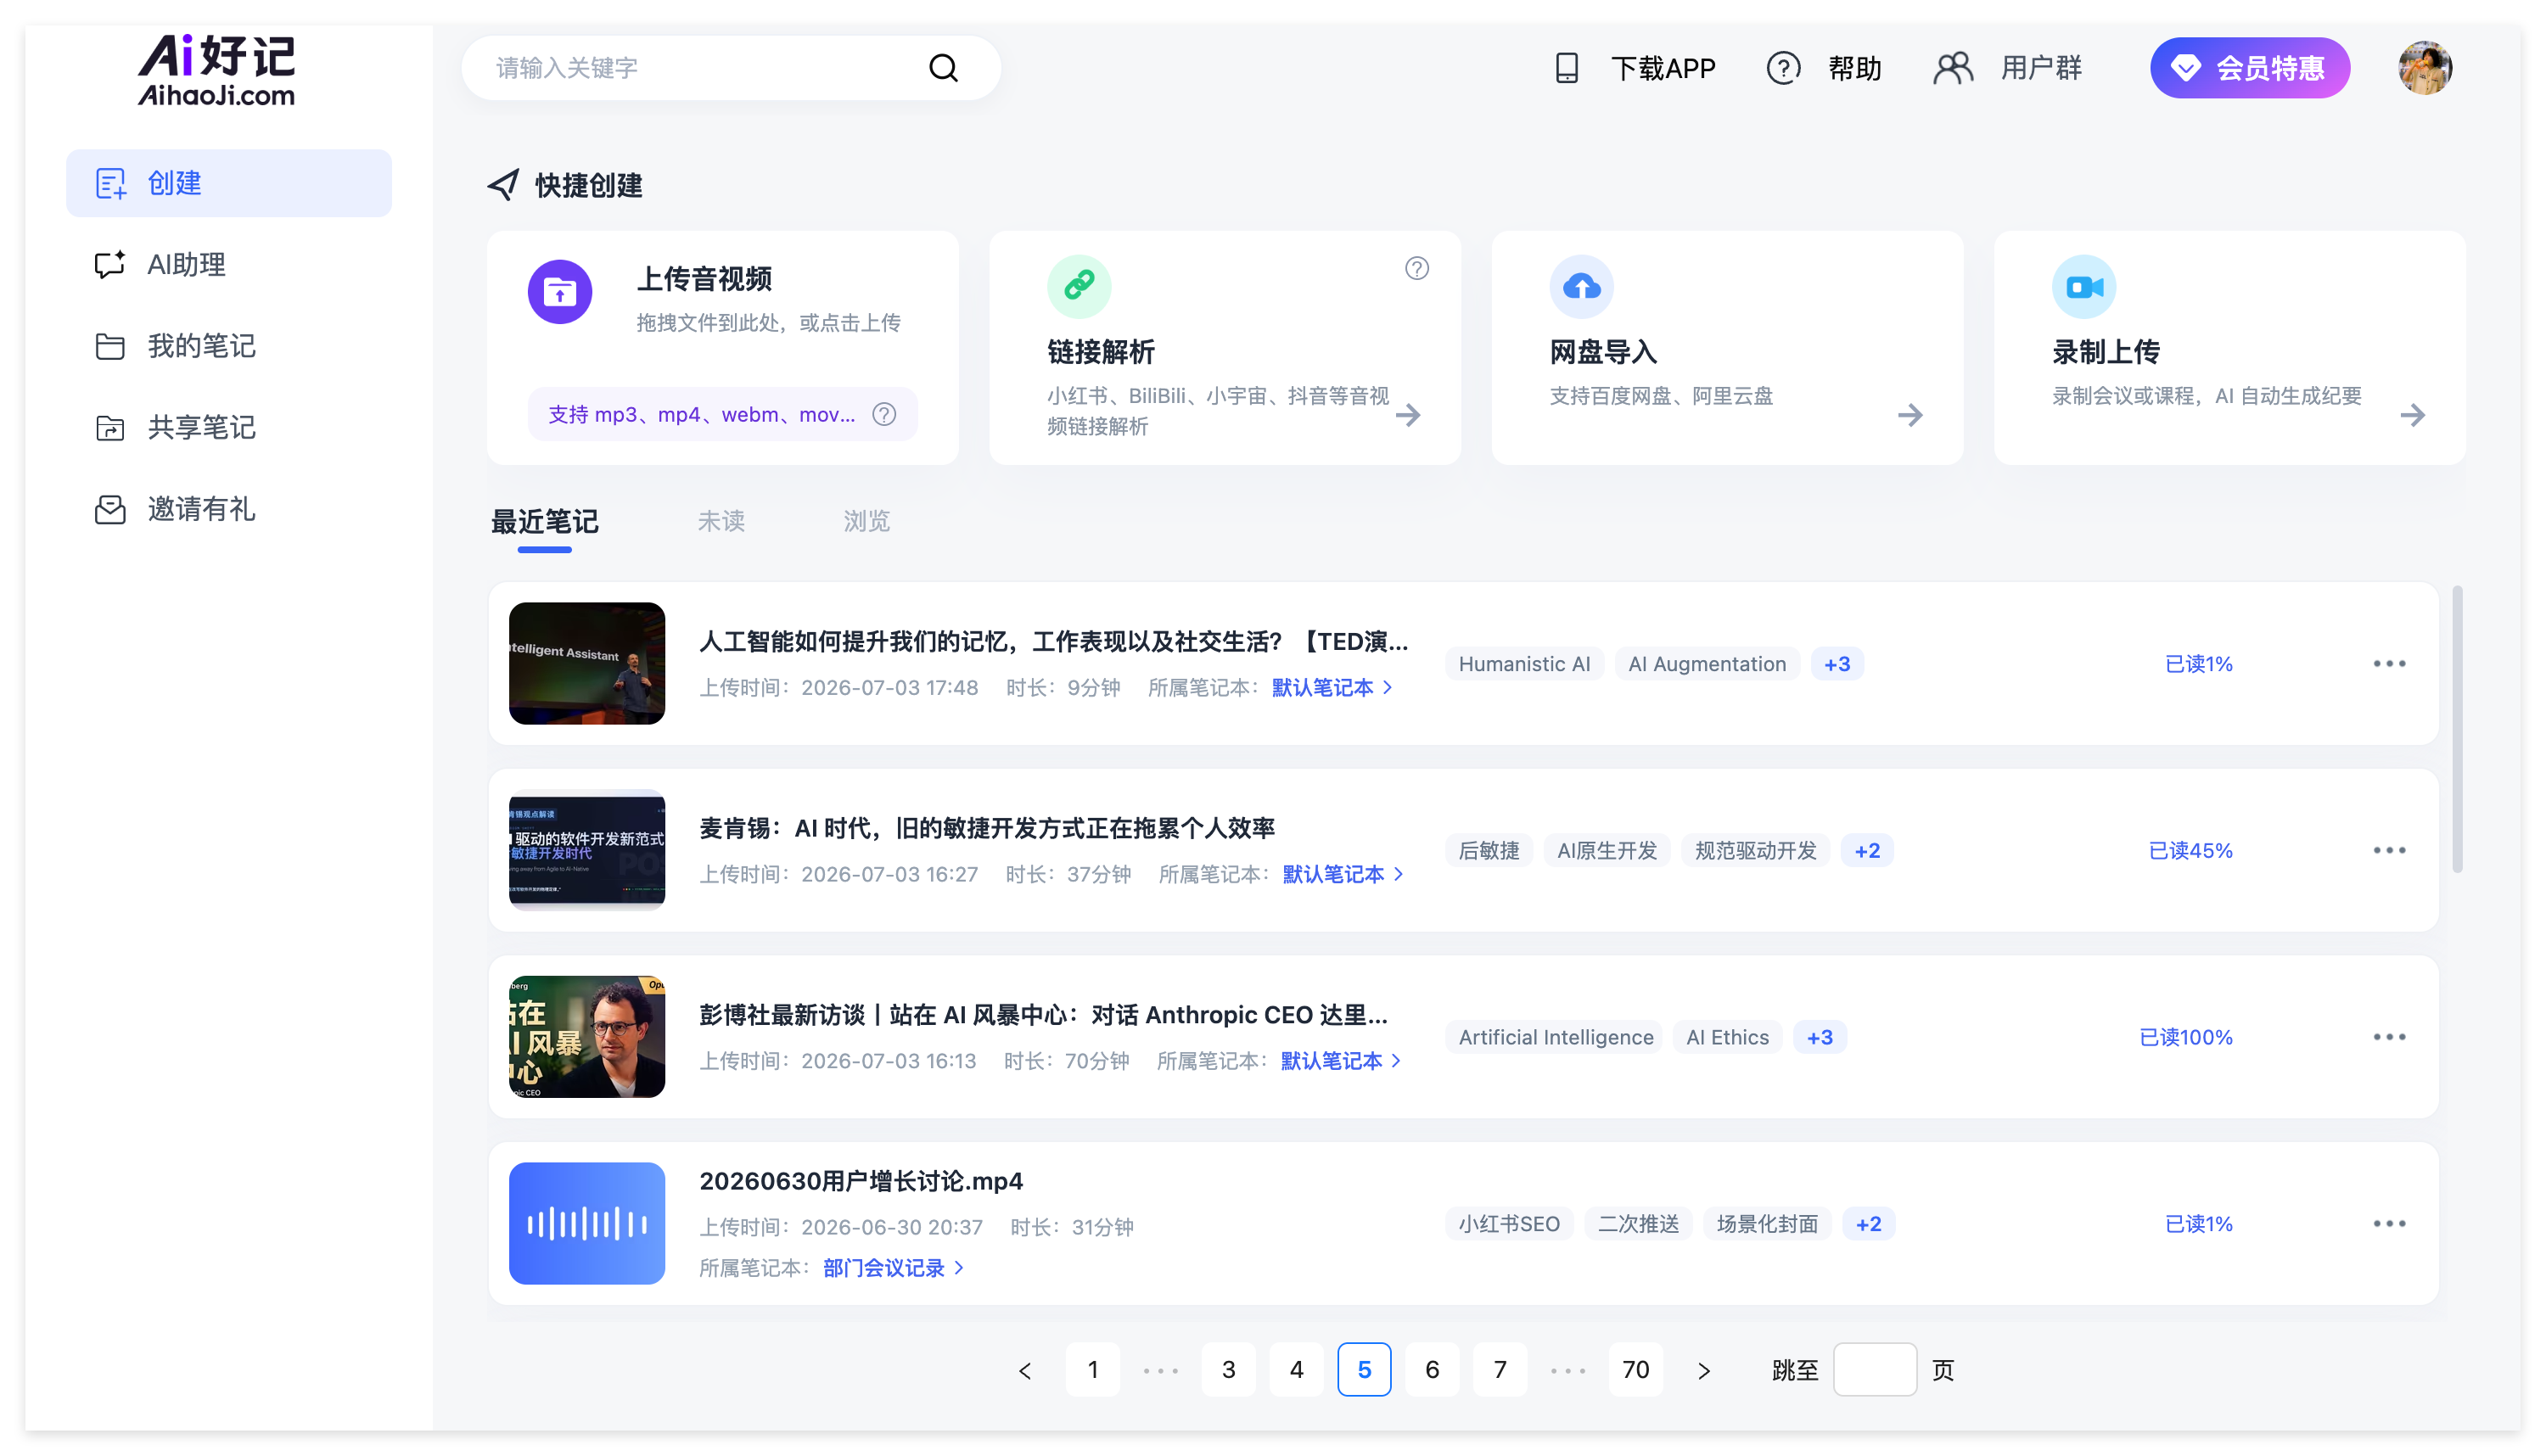Click the 邀请有礼 envelope icon
This screenshot has height=1456, width=2546.
click(110, 509)
